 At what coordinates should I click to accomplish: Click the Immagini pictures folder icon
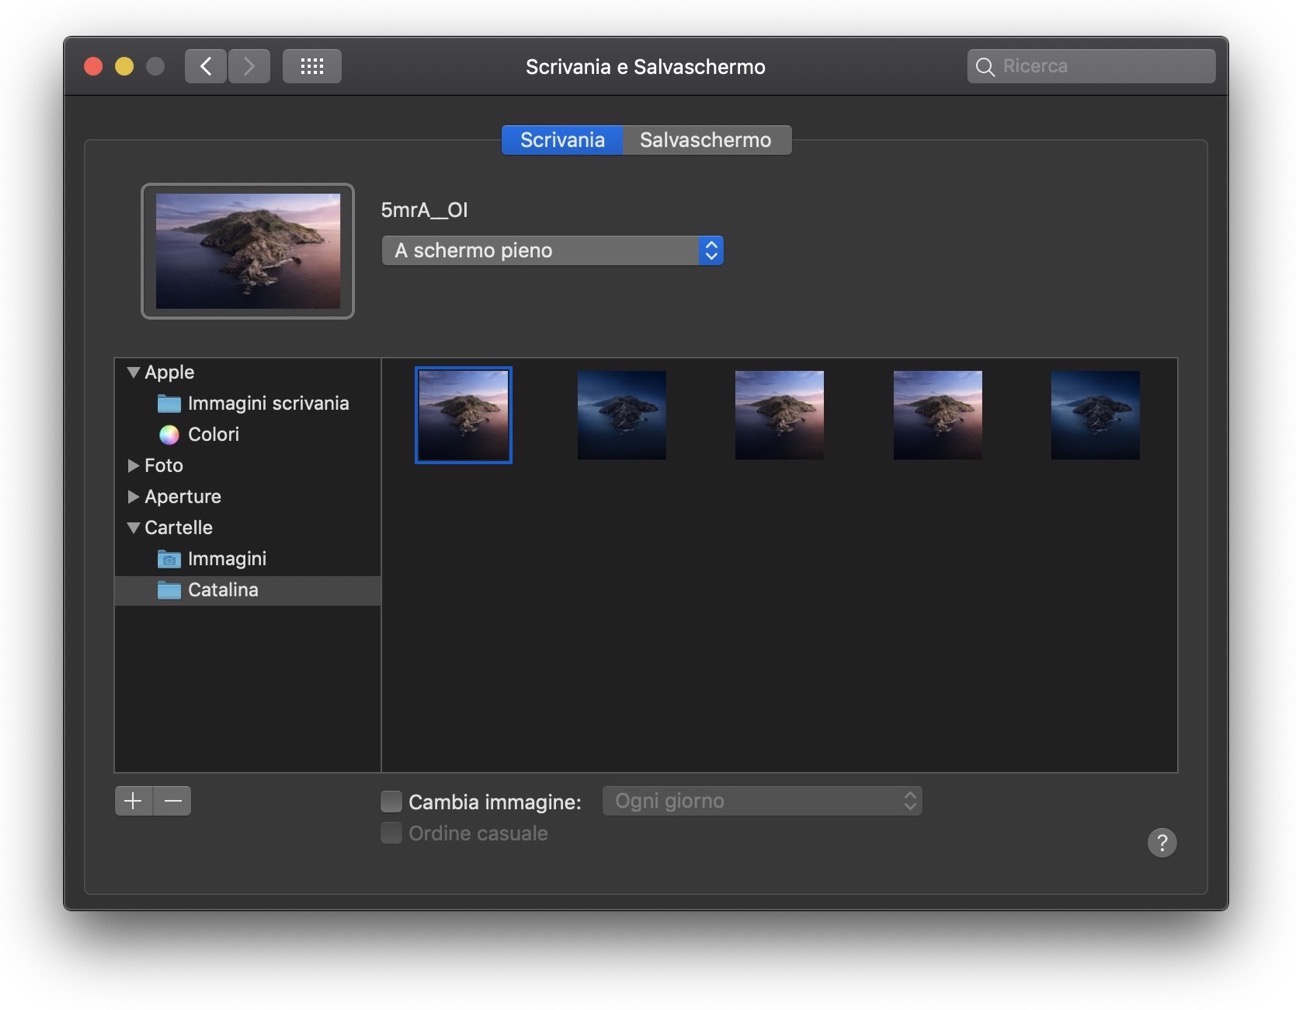click(x=169, y=559)
